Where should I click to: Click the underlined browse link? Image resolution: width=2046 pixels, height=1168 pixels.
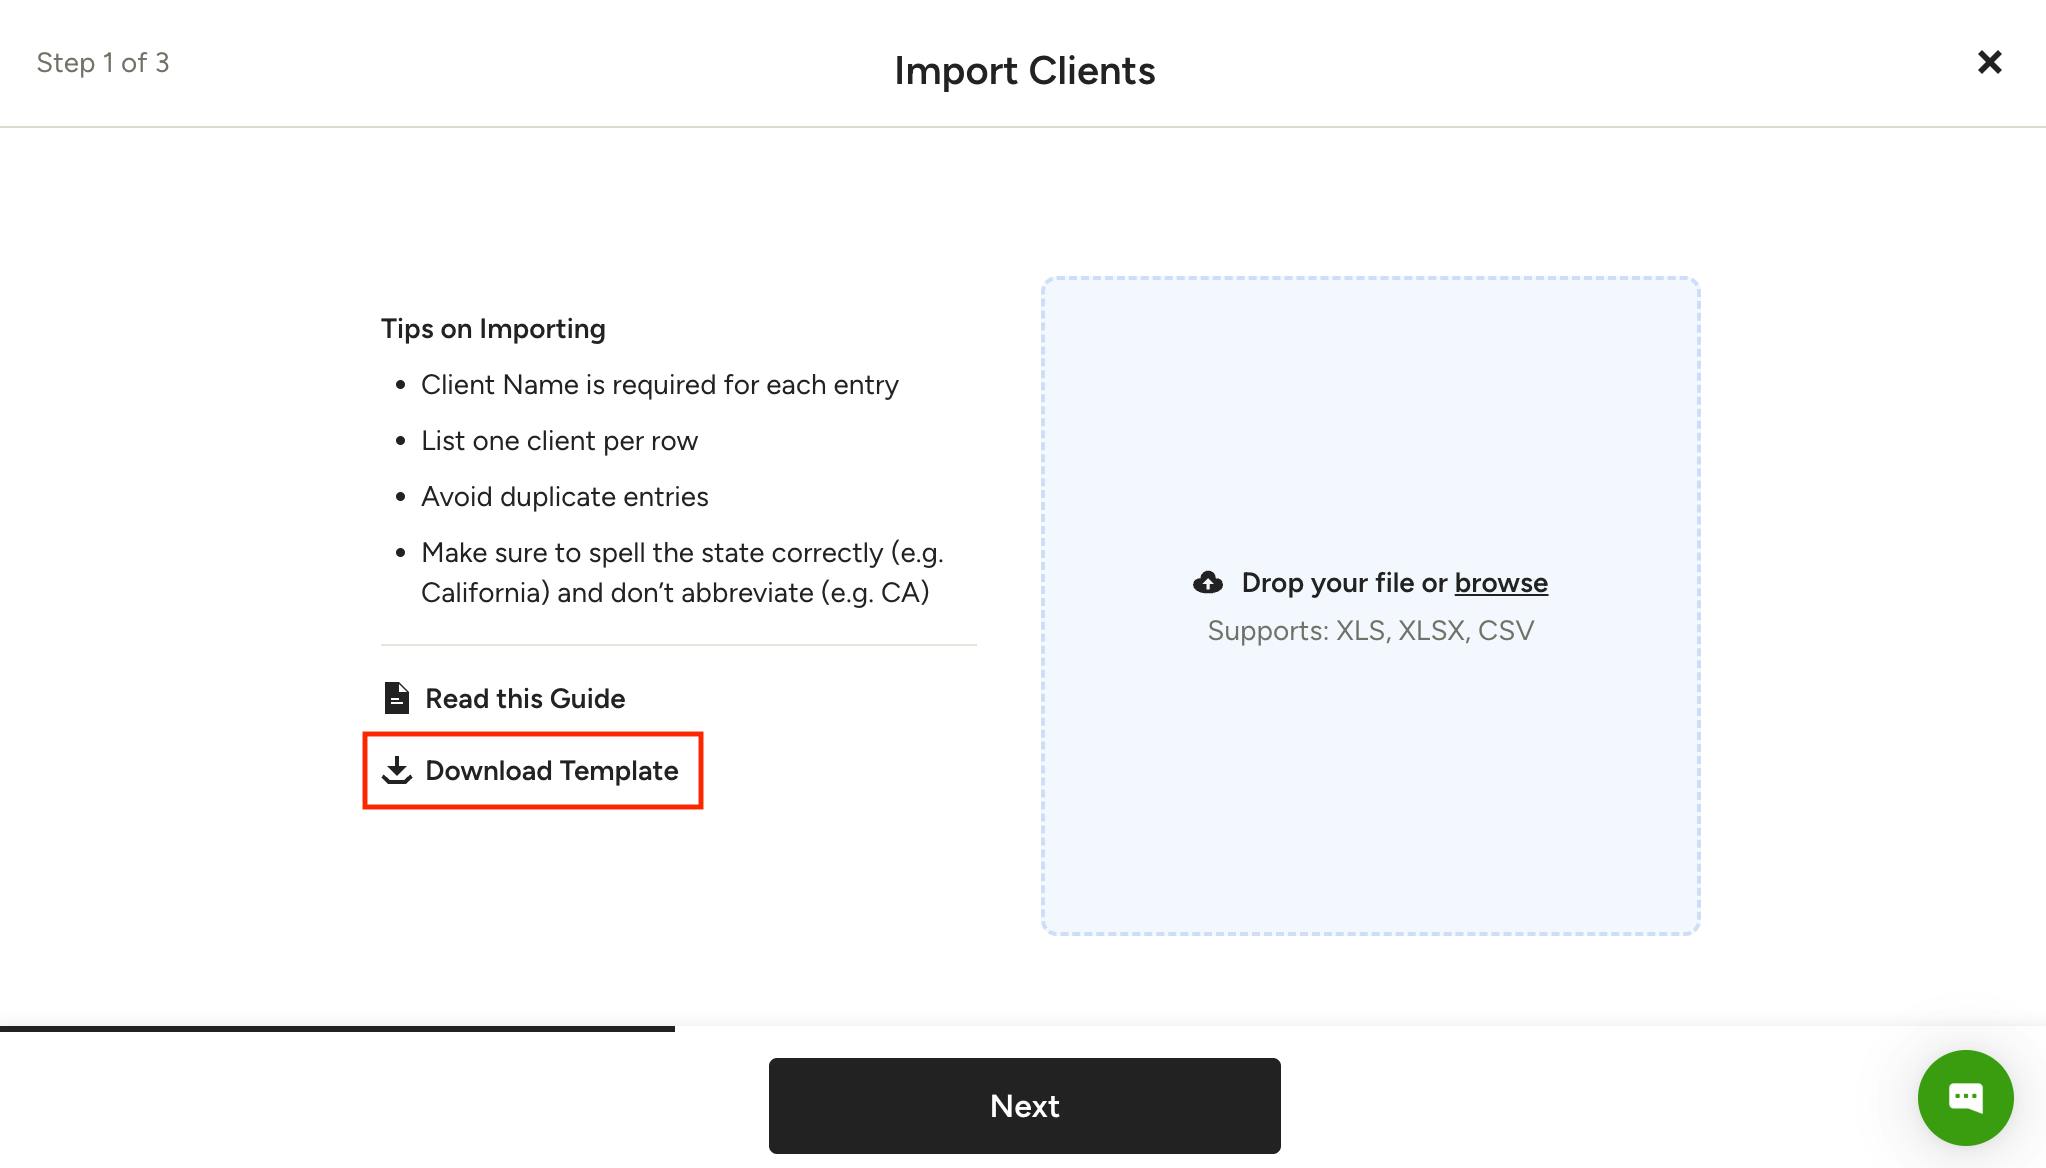(1501, 583)
